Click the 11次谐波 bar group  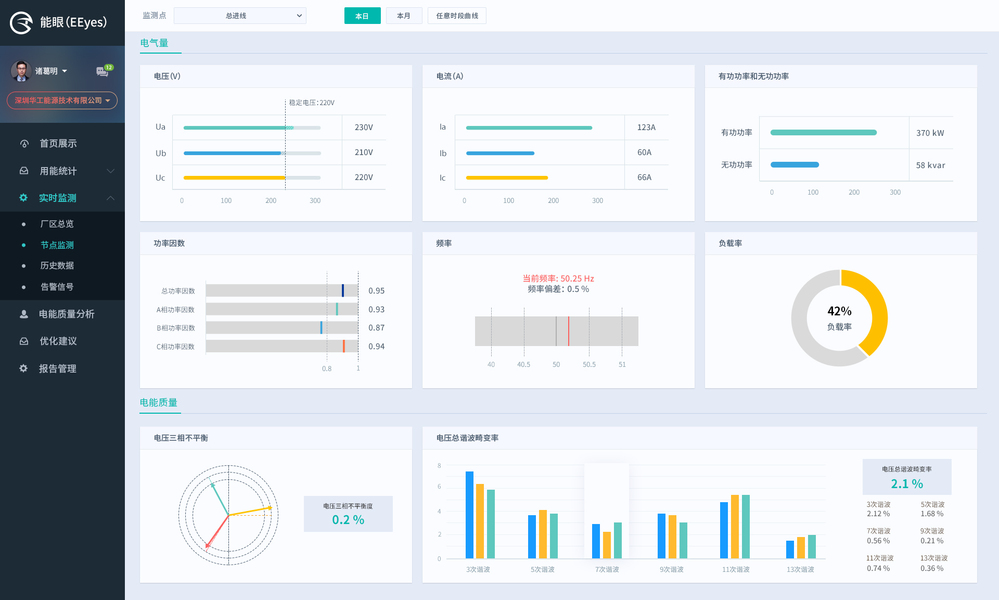tap(735, 526)
